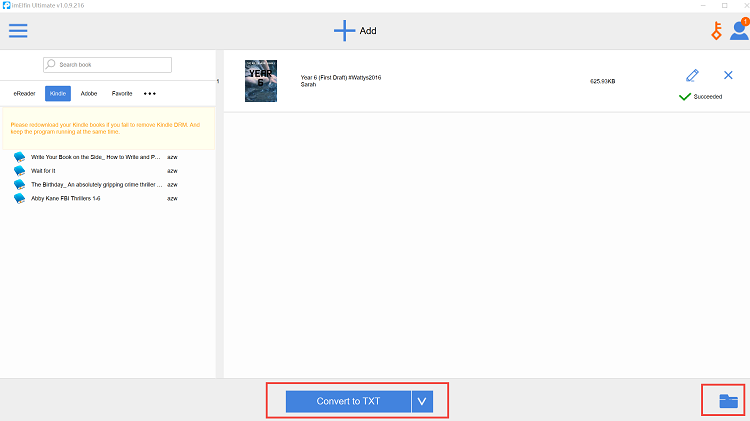Open the hamburger menu
Screen dimensions: 750x421
click(x=18, y=30)
